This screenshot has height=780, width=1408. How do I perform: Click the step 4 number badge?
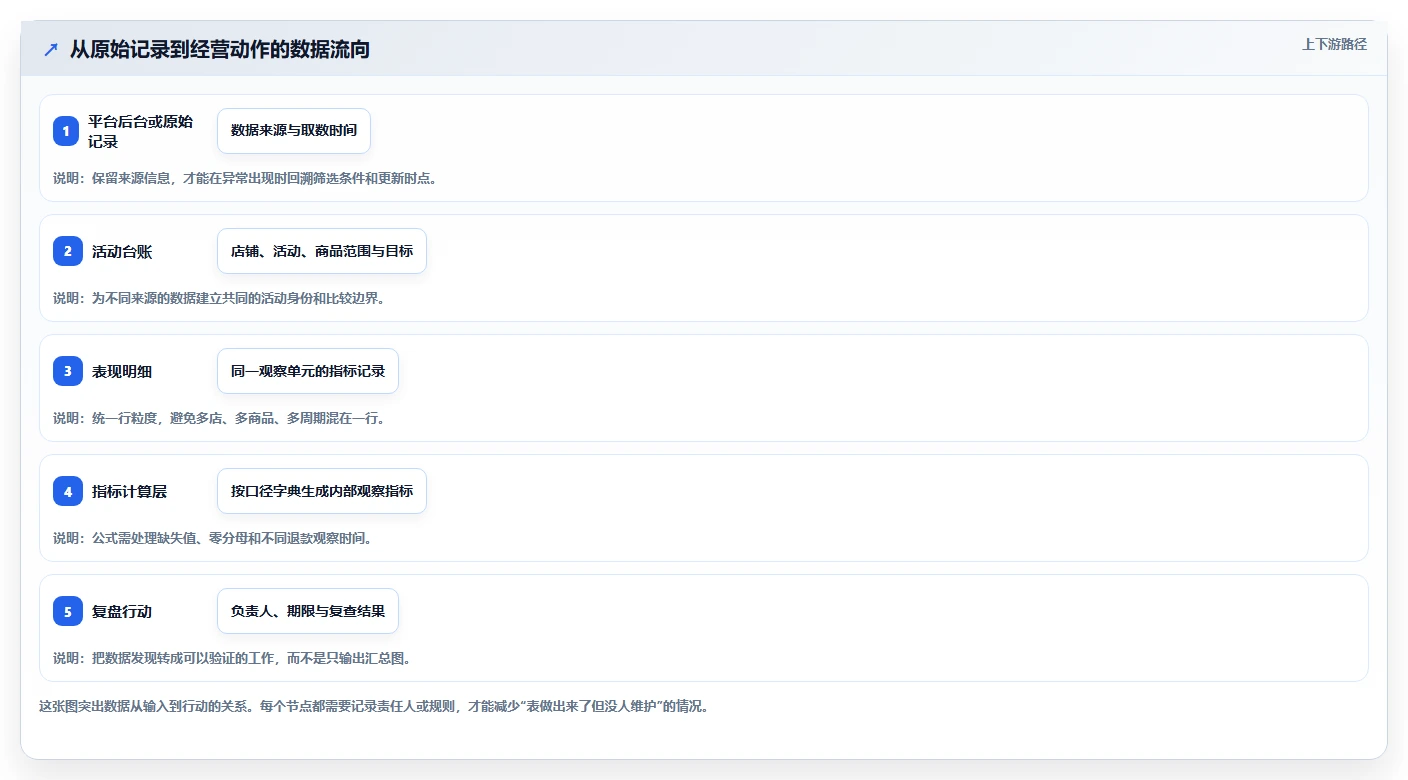tap(67, 491)
